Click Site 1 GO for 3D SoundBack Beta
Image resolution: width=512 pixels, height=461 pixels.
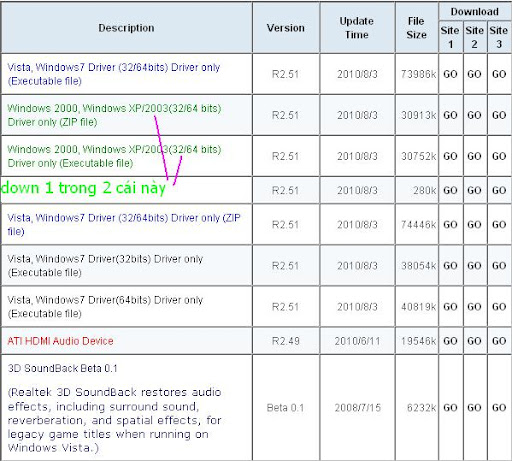(x=450, y=408)
